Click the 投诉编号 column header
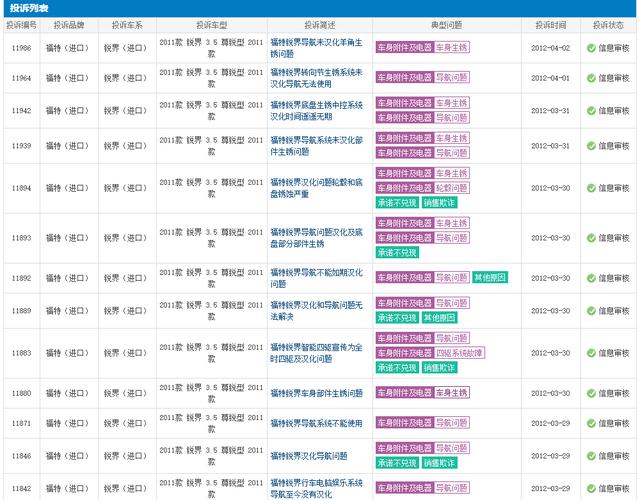The height and width of the screenshot is (500, 640). point(22,25)
